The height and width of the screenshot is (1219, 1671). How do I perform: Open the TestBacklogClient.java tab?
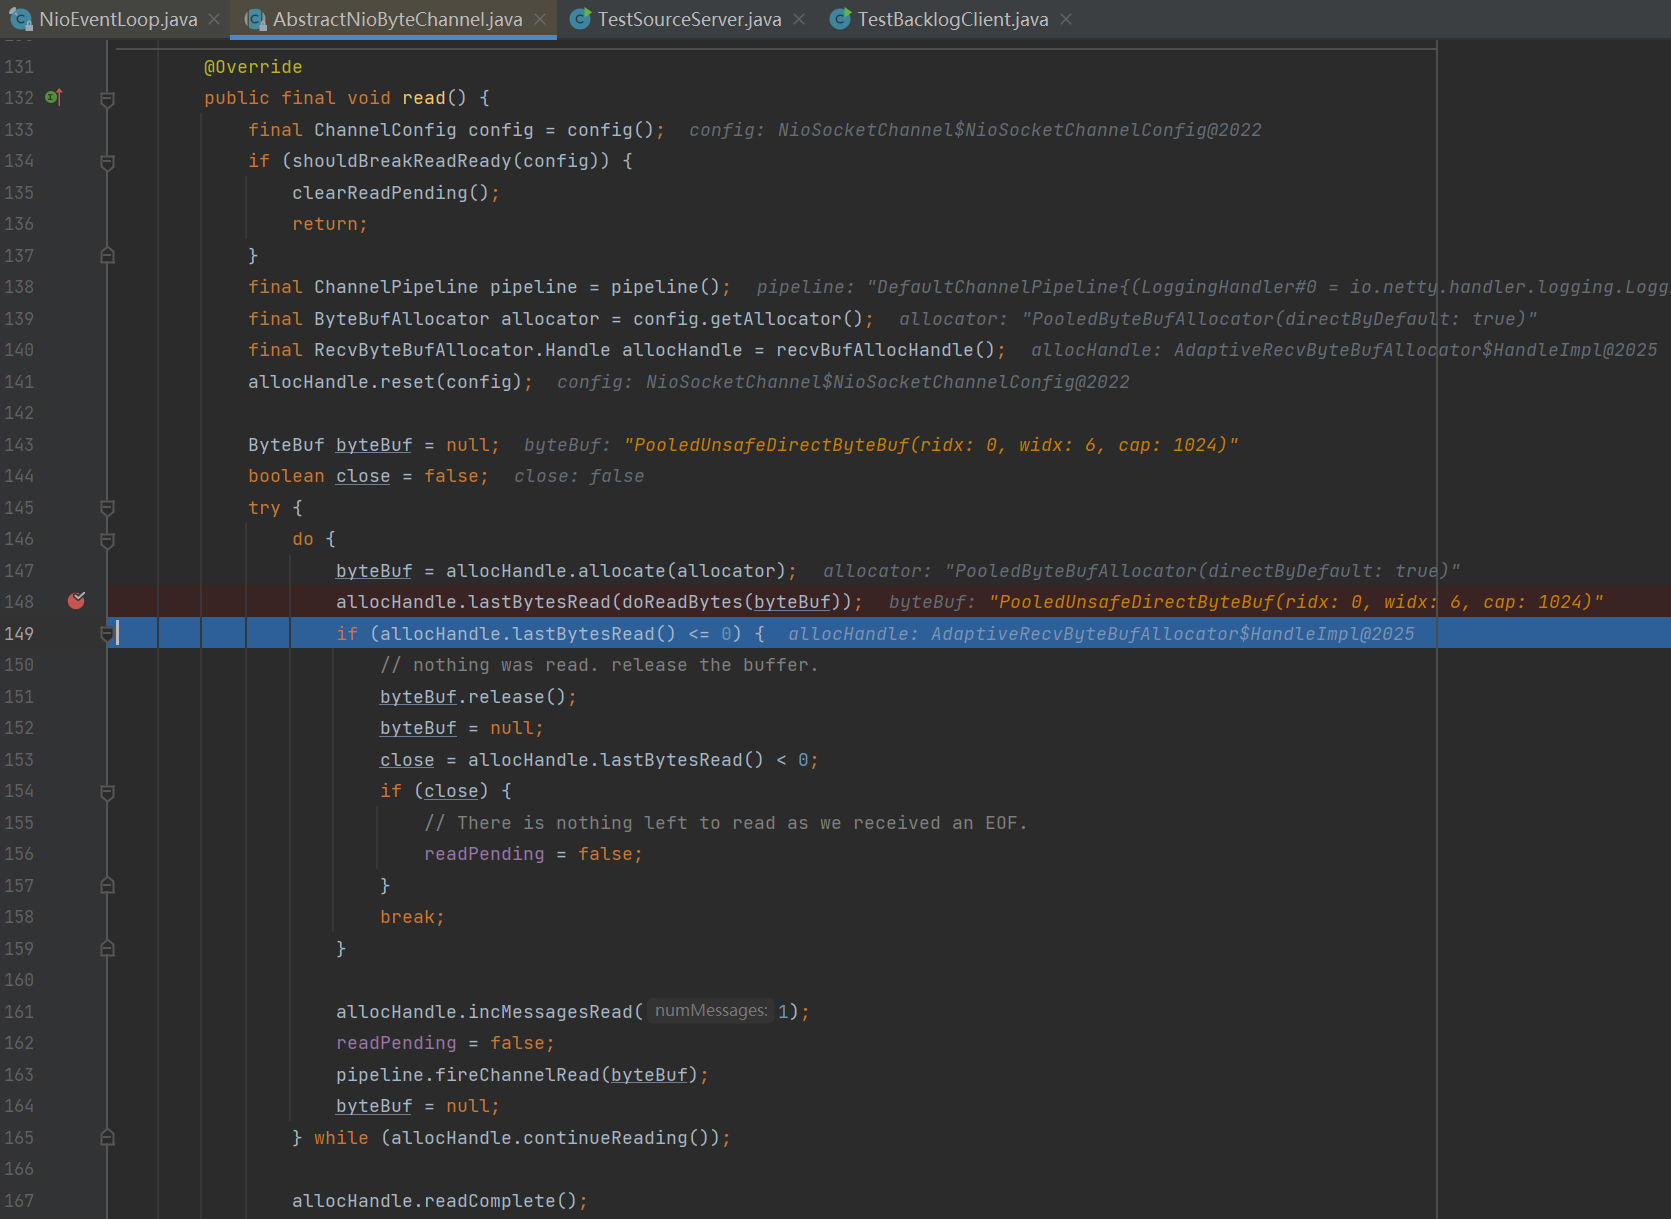(x=952, y=19)
